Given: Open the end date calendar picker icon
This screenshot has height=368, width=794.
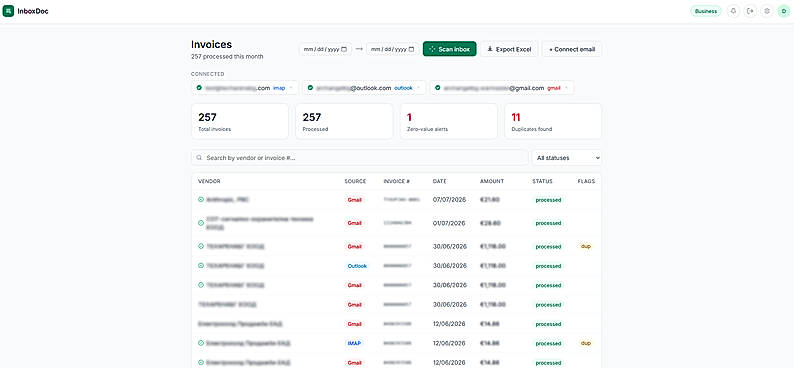Looking at the screenshot, I should click(x=411, y=49).
